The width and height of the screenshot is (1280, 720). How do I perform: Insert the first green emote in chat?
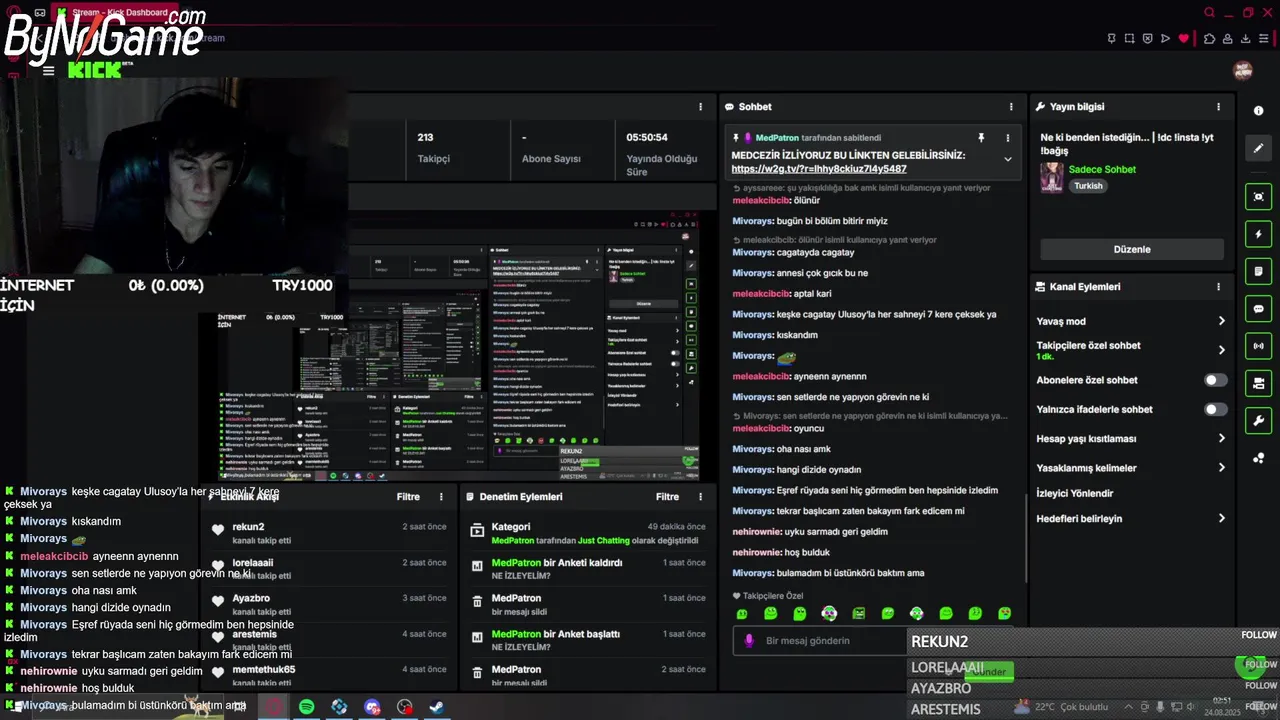pyautogui.click(x=741, y=613)
